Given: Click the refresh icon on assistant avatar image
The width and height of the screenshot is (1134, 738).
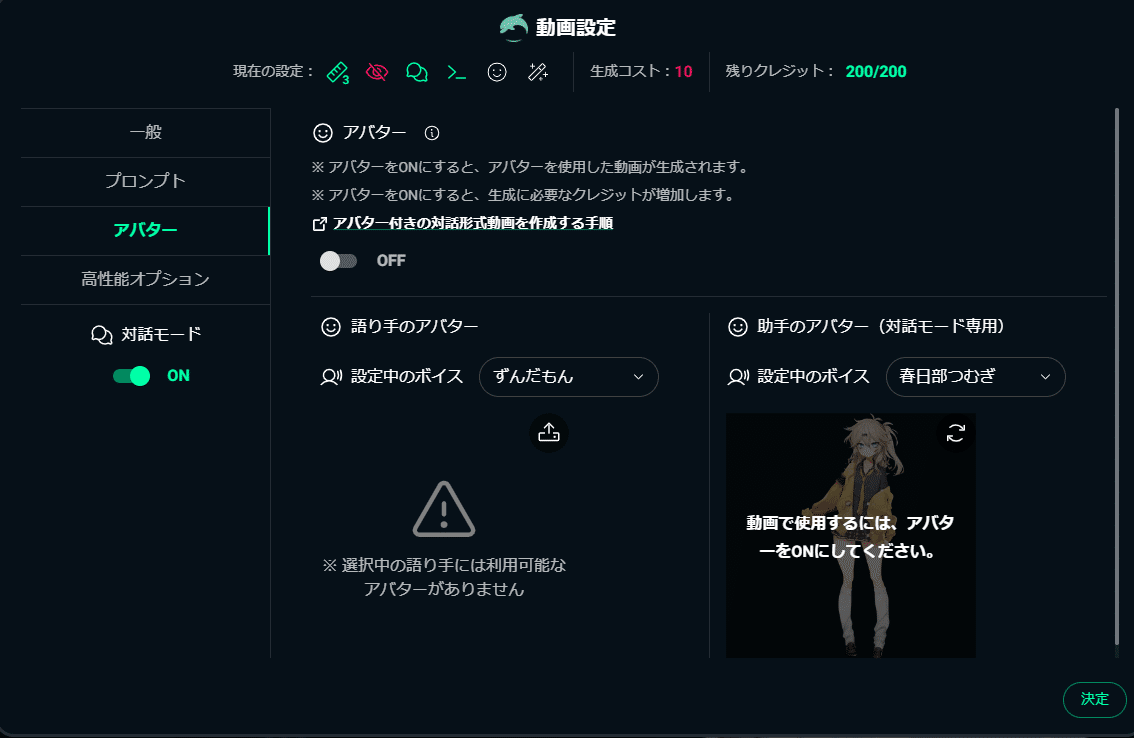Looking at the screenshot, I should (x=956, y=433).
